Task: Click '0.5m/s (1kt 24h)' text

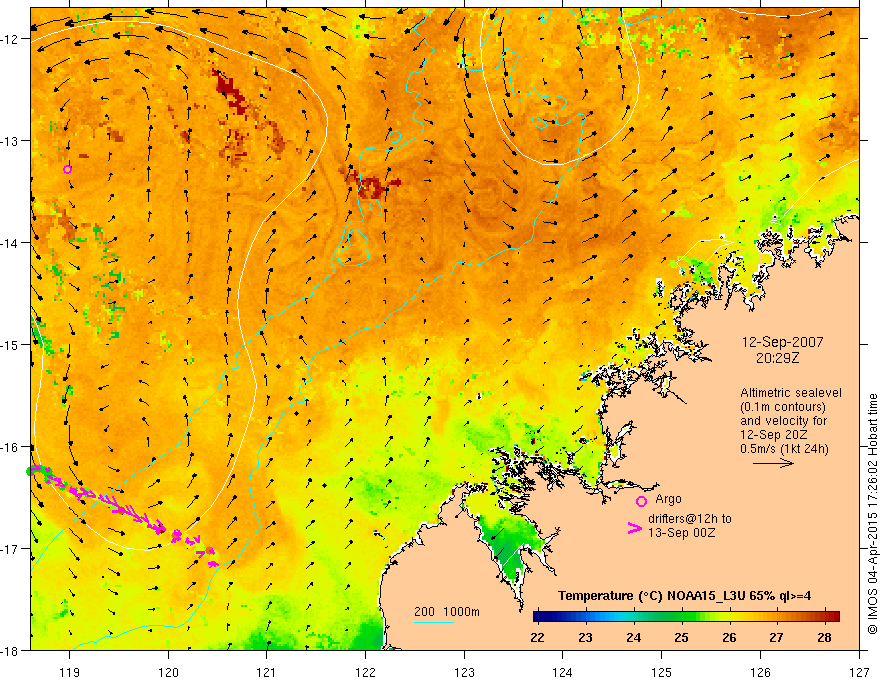Action: [x=784, y=449]
